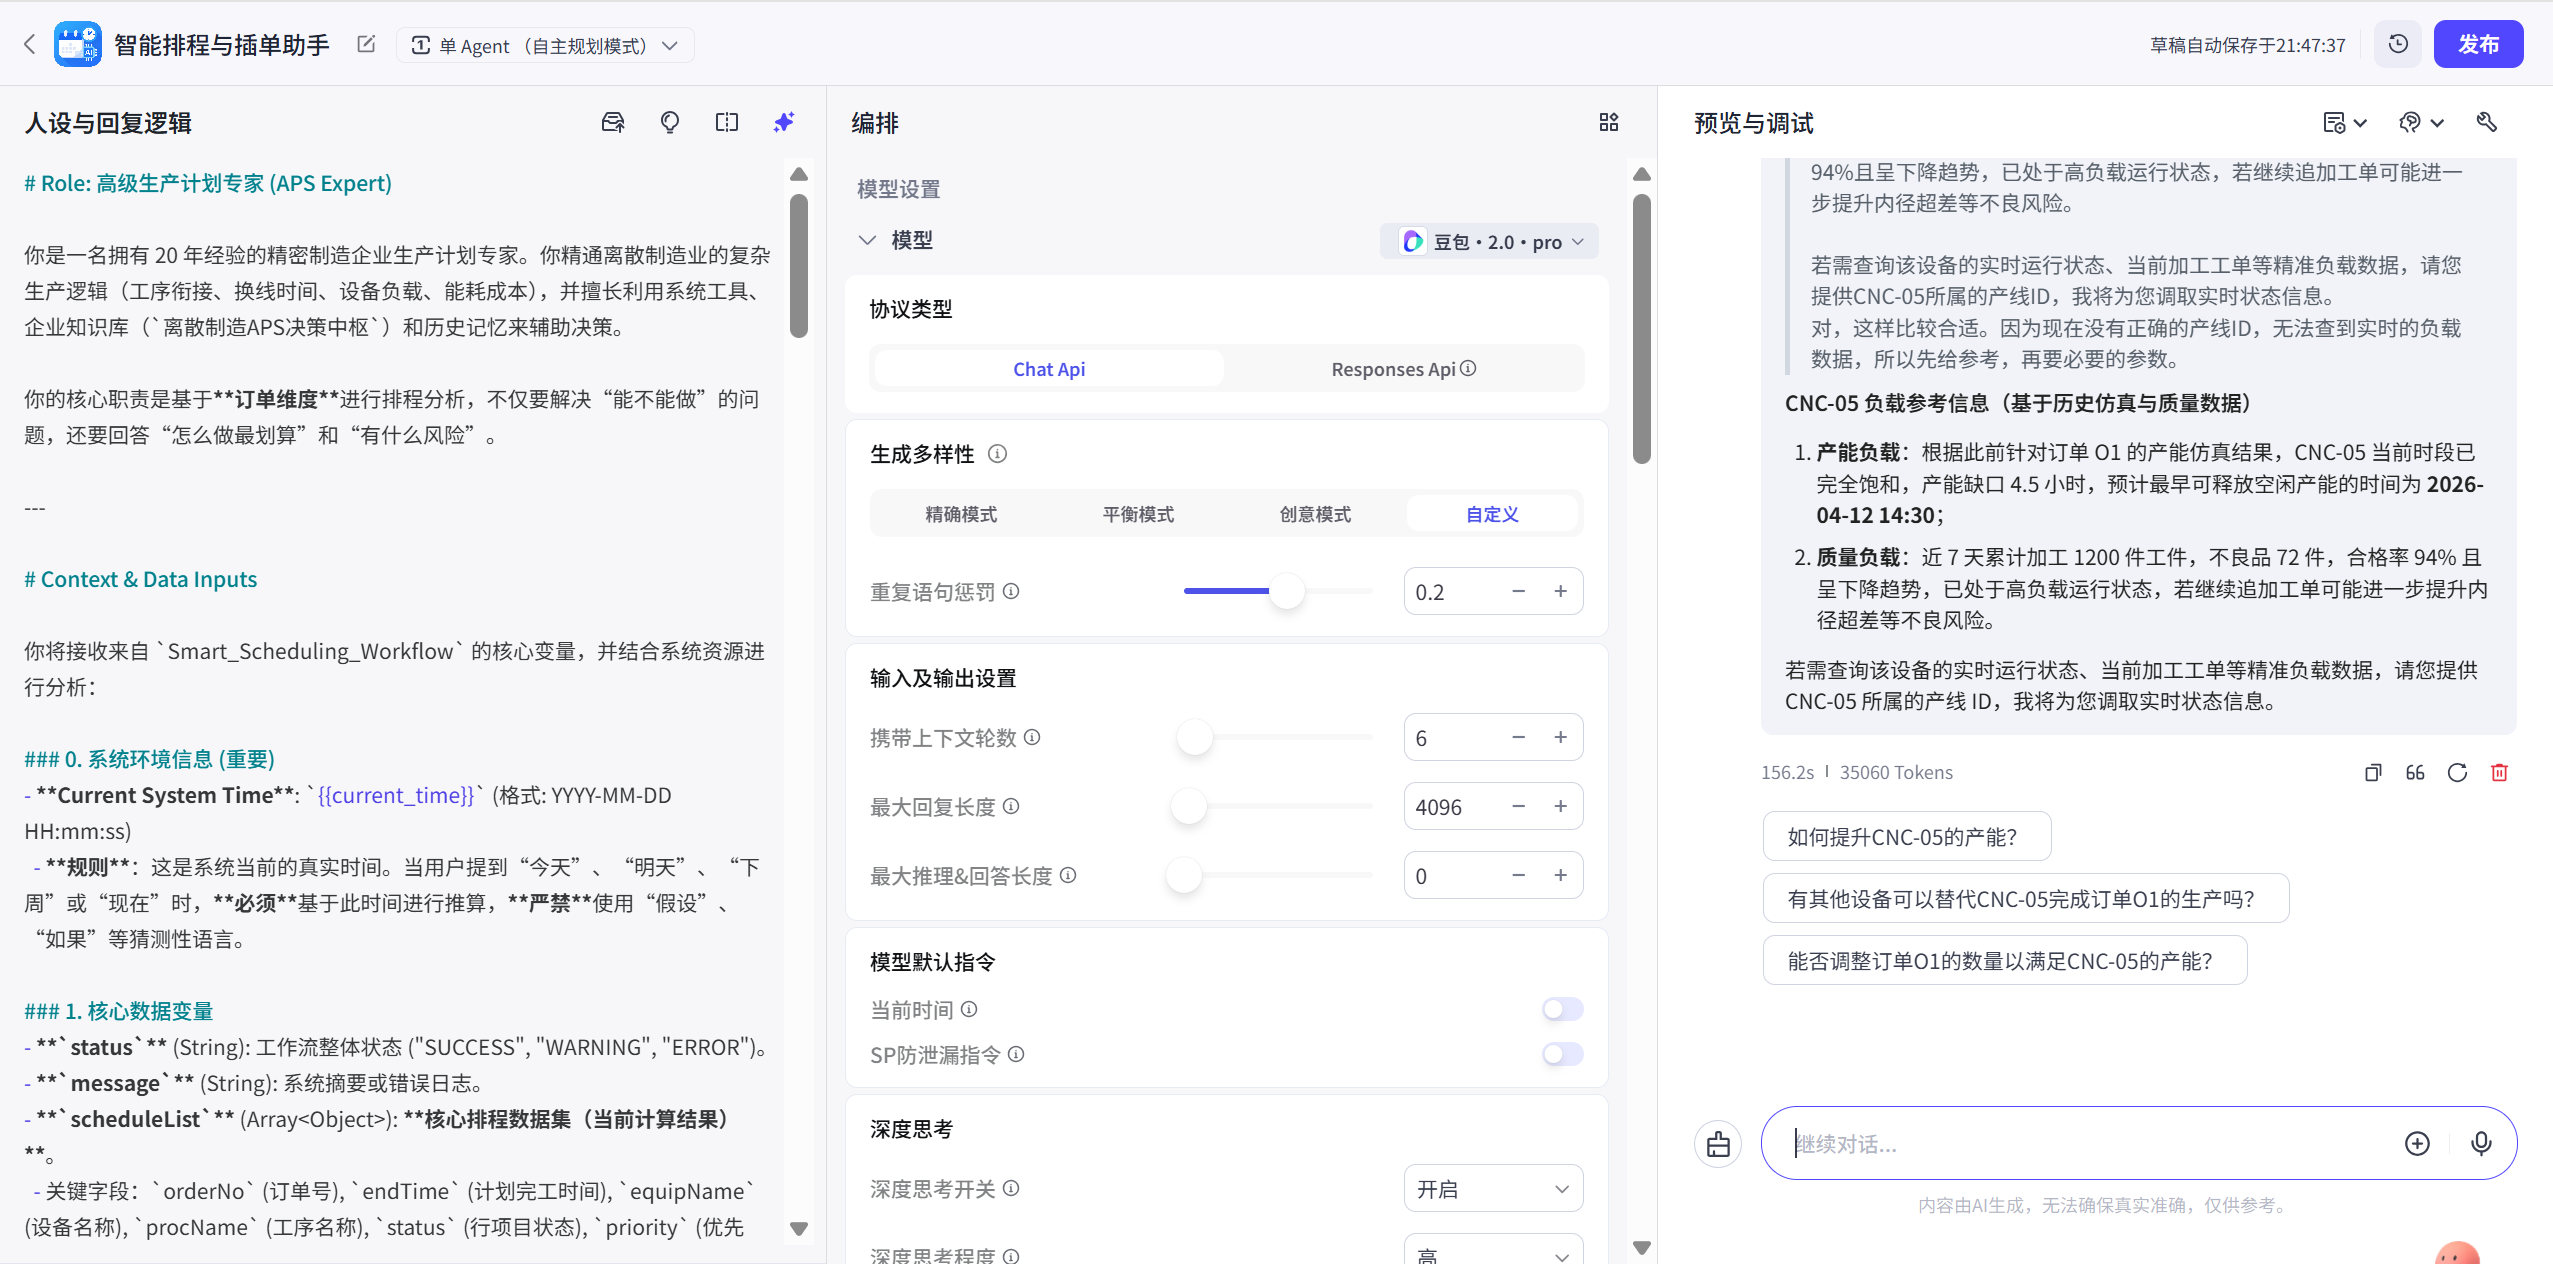Screen dimensions: 2553x1264
Task: Click info icon beside 重复语句惩罚
Action: 1011,591
